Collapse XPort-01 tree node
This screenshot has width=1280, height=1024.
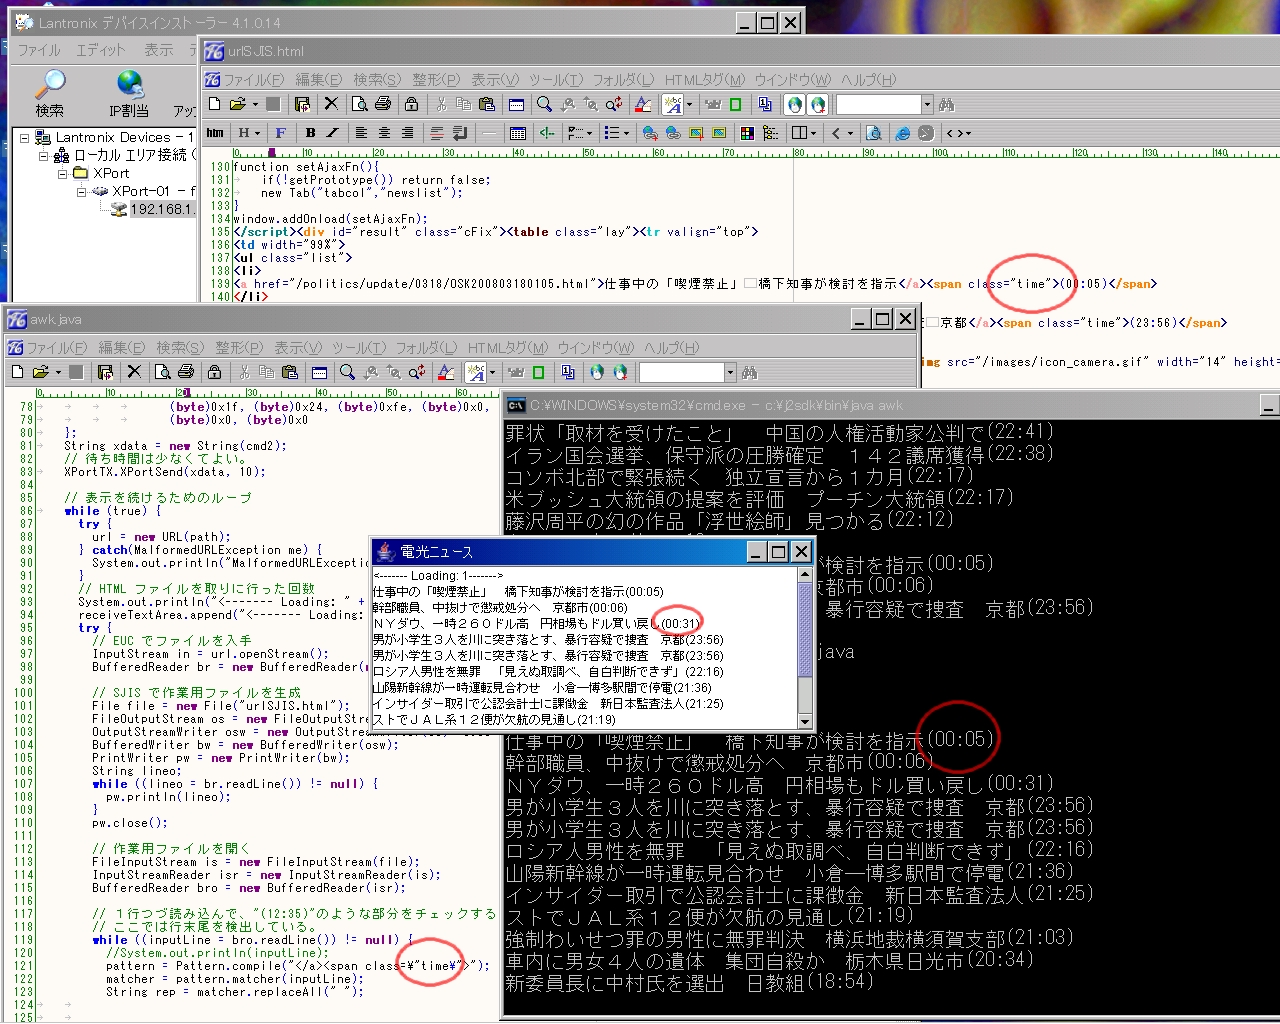point(81,192)
